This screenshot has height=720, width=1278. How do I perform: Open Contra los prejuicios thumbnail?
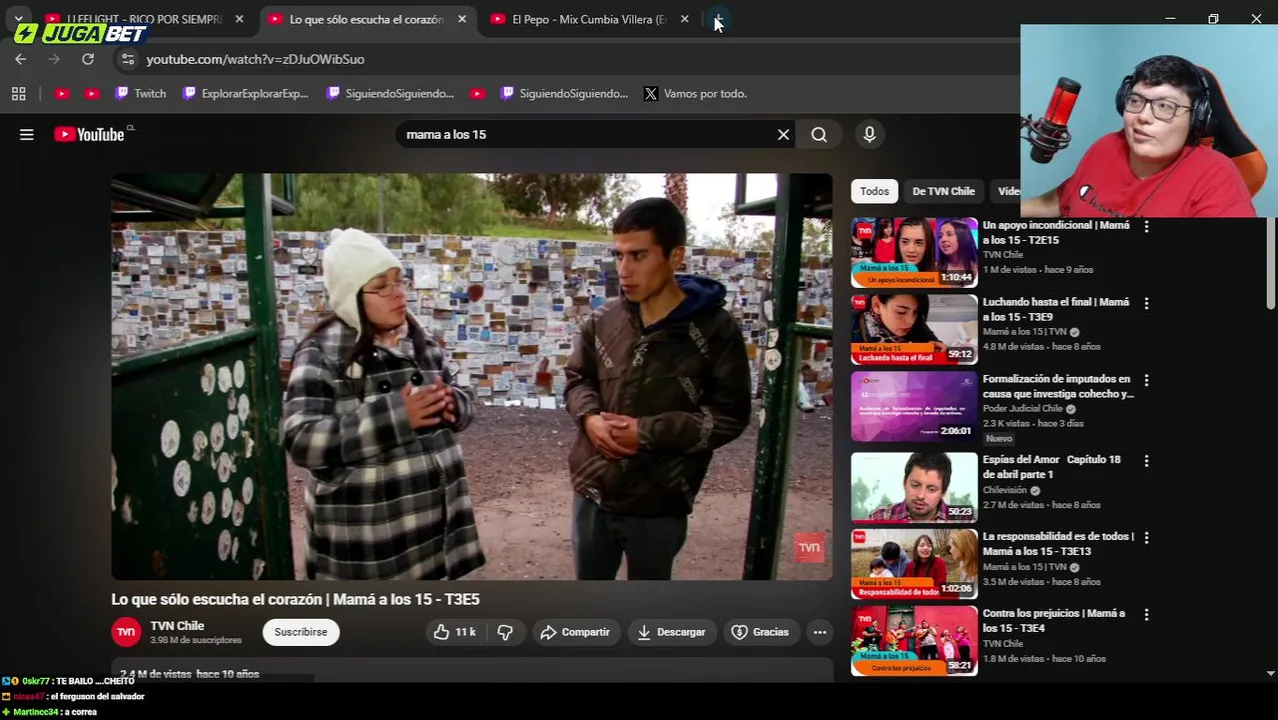(914, 641)
